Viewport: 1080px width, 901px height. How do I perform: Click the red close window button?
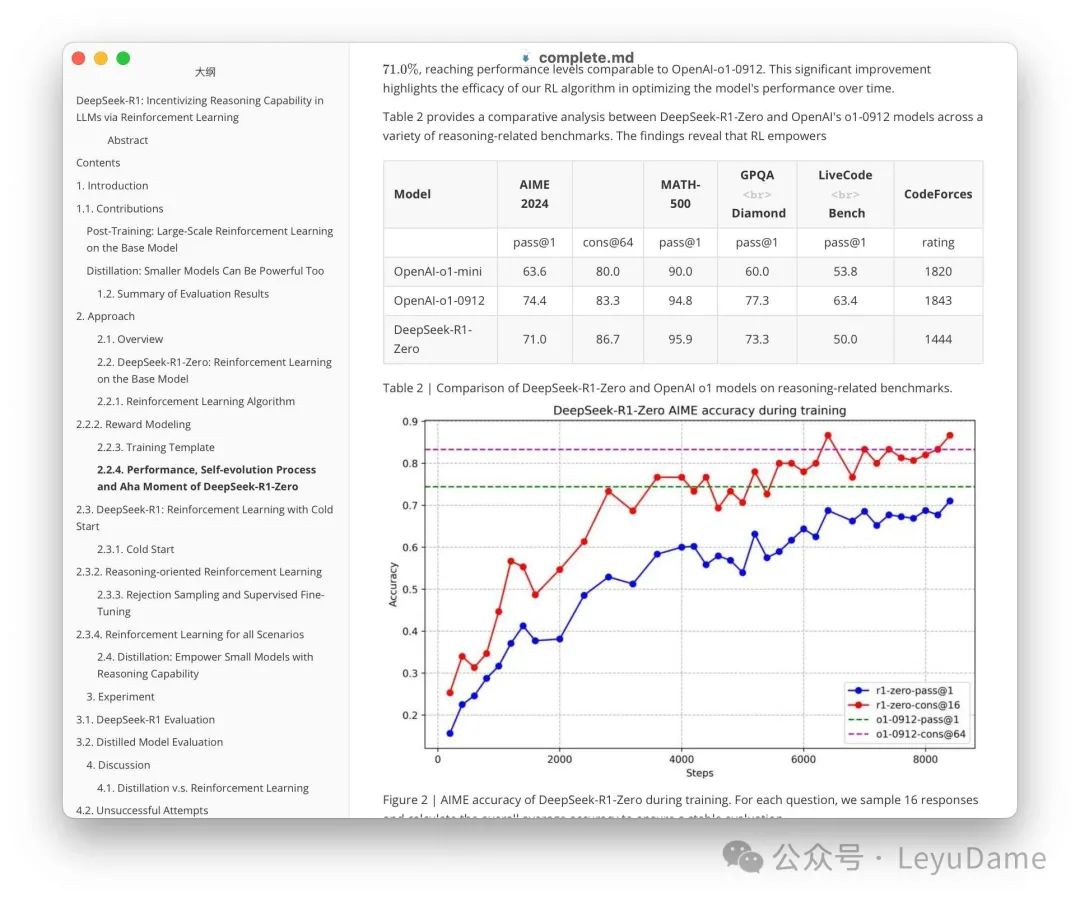click(x=79, y=58)
